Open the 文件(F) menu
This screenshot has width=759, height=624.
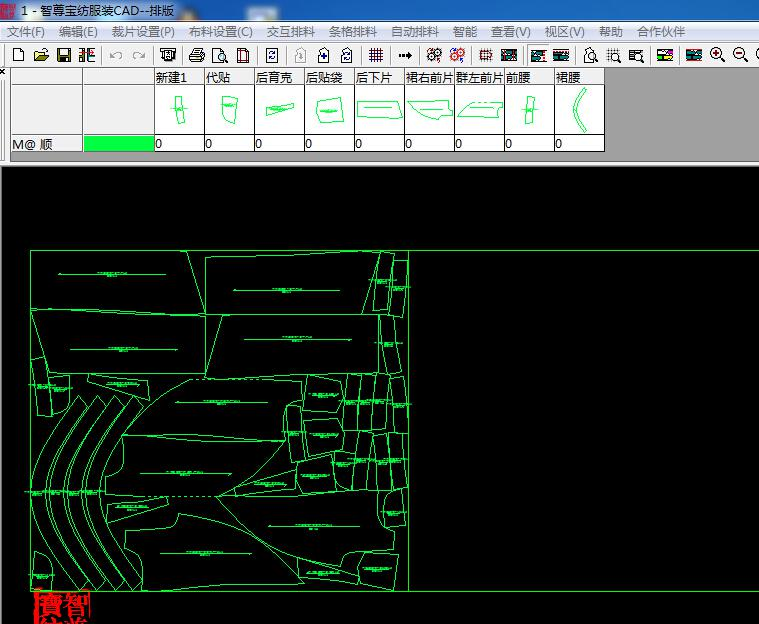[x=26, y=32]
